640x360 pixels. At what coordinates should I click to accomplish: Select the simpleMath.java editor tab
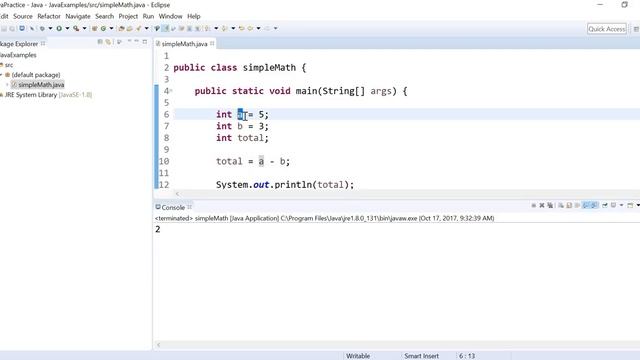(184, 44)
